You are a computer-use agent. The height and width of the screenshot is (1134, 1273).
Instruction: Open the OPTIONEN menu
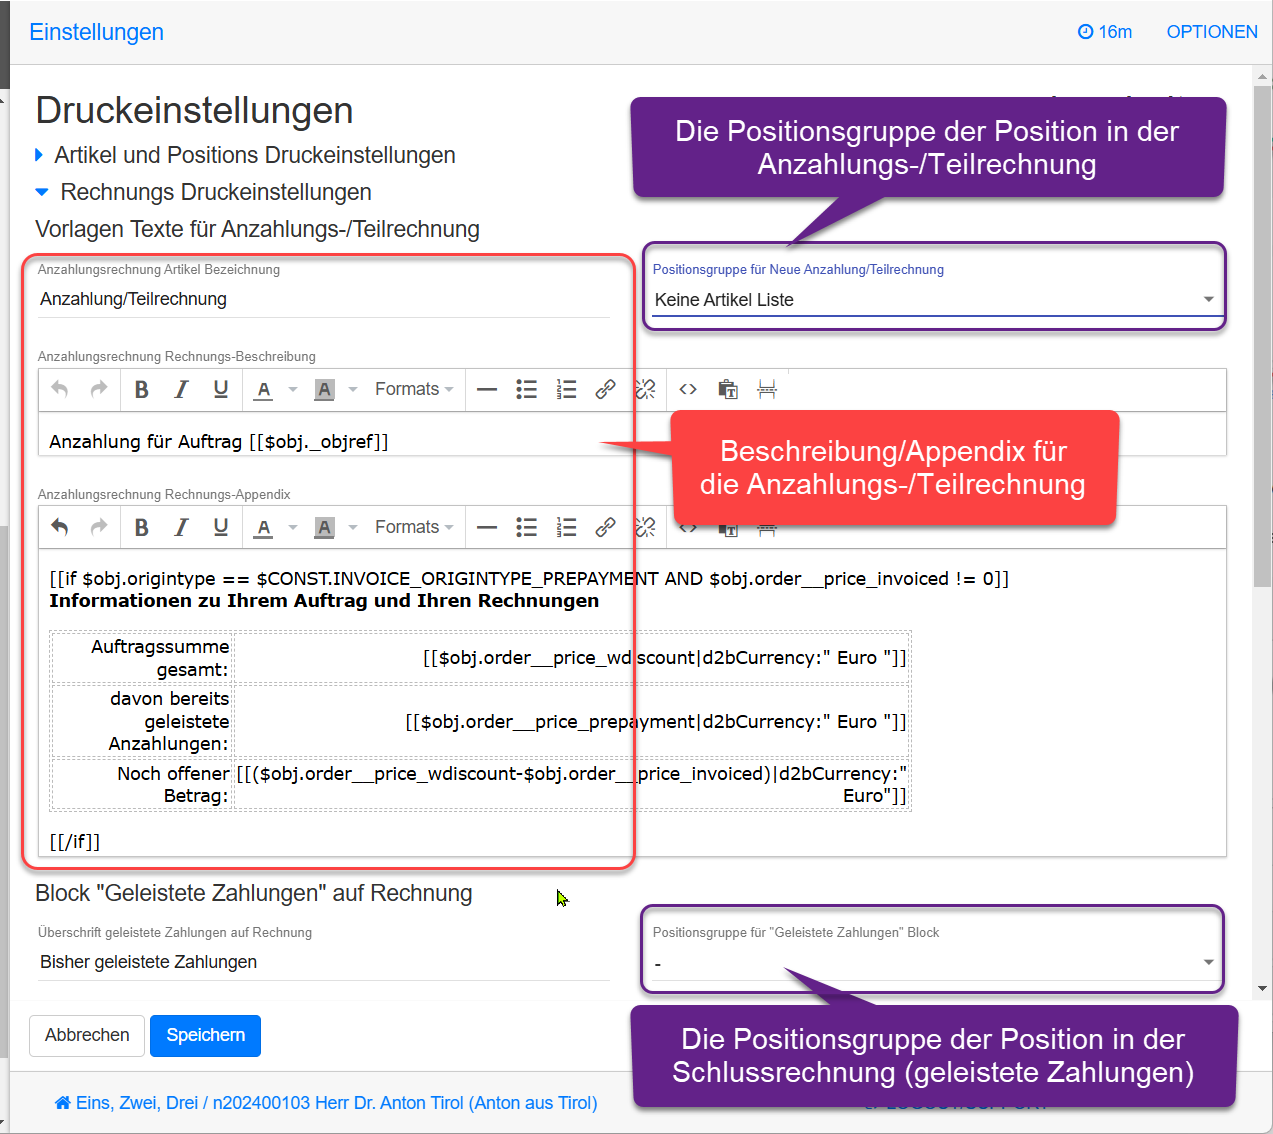pos(1212,32)
